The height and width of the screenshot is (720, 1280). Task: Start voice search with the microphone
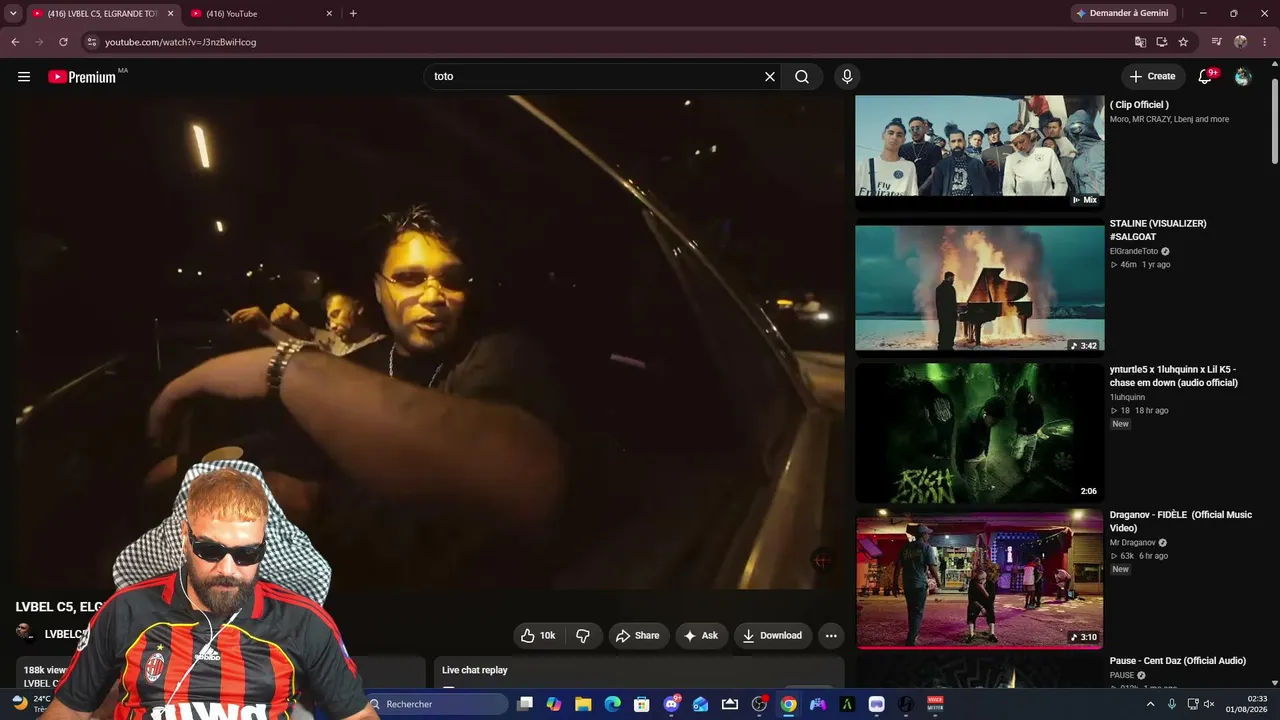pyautogui.click(x=847, y=77)
